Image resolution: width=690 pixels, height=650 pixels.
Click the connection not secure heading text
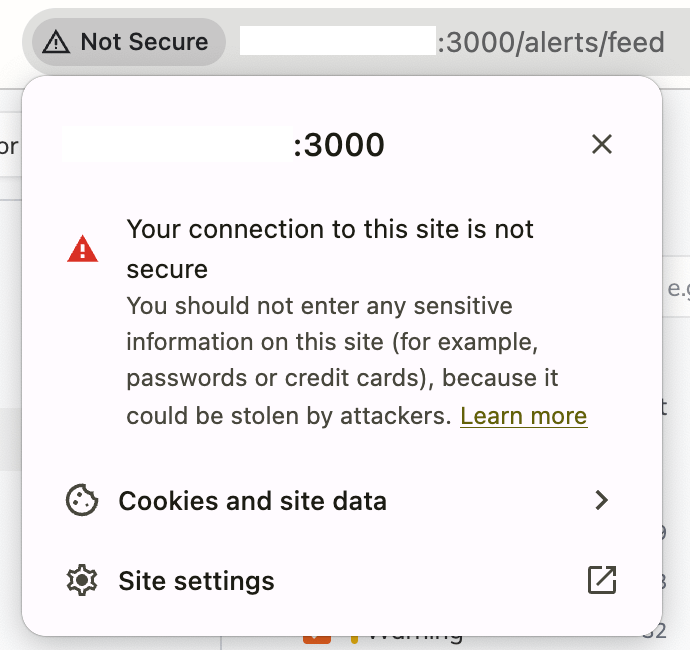point(330,249)
